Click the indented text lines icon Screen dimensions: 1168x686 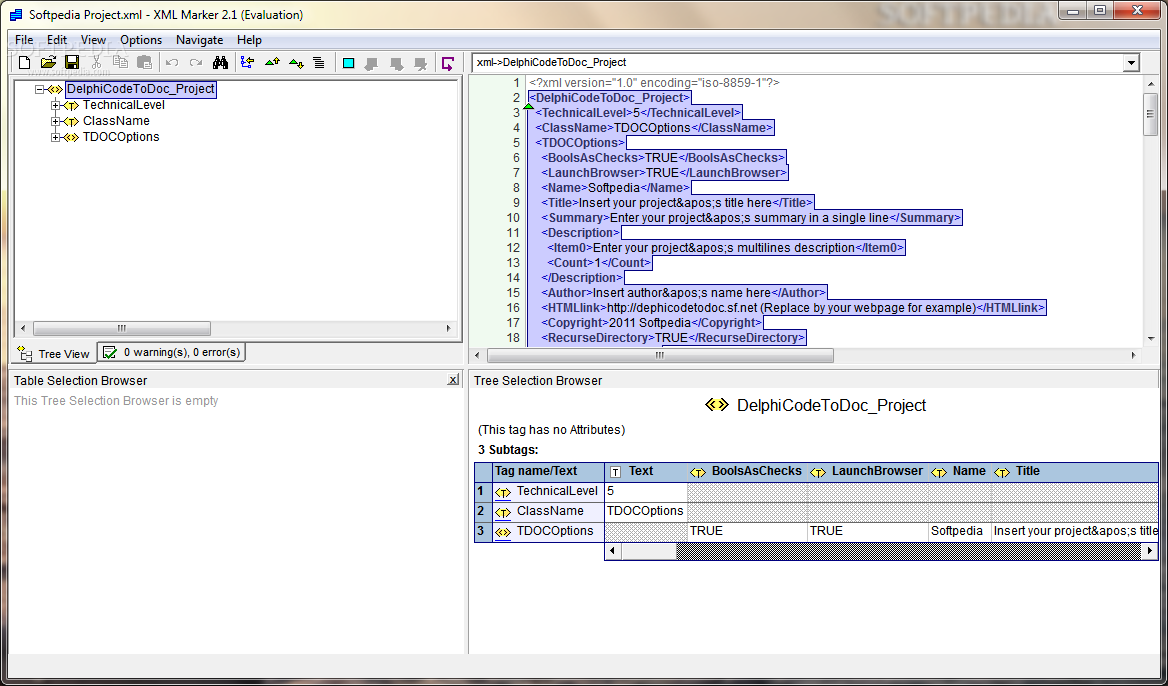[x=319, y=63]
